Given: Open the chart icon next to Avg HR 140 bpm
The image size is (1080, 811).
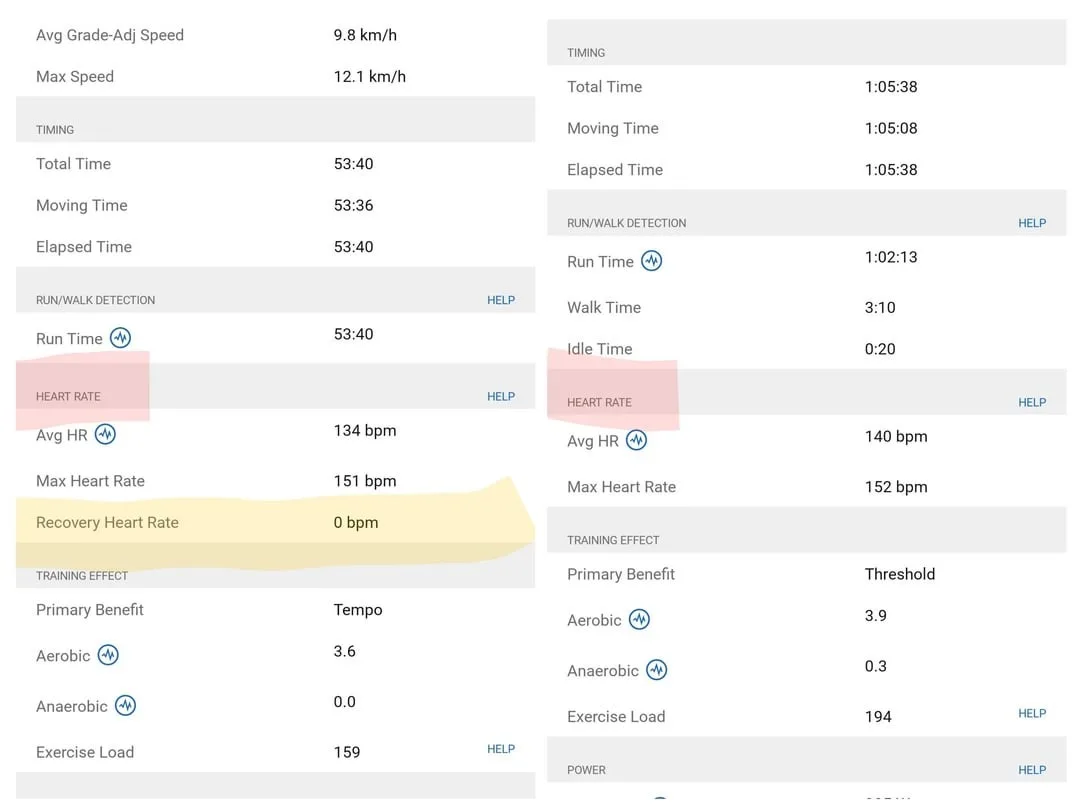Looking at the screenshot, I should point(636,441).
